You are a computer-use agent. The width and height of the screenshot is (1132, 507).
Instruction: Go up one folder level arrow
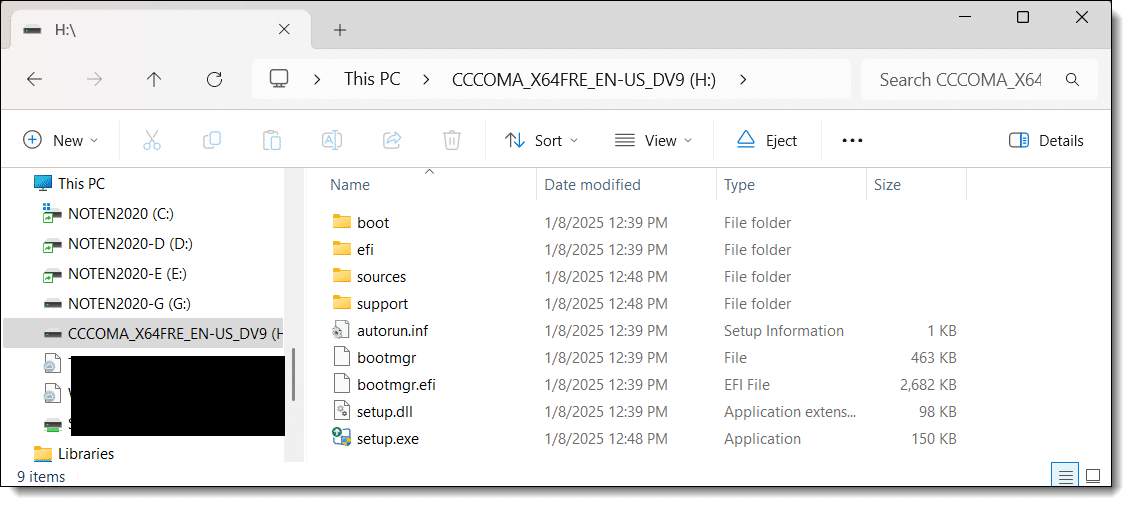click(x=153, y=80)
